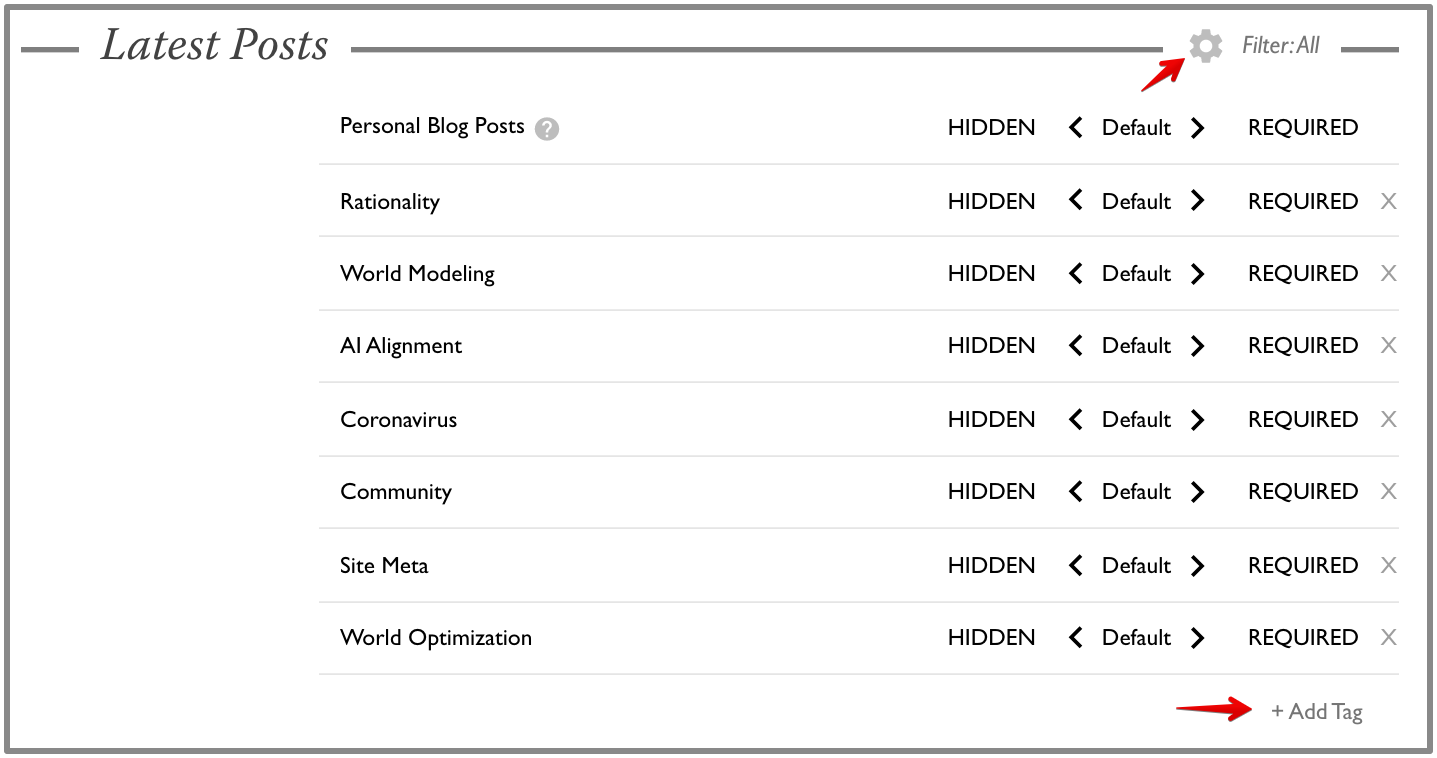Remove the Rationality tag filter
Image resolution: width=1437 pixels, height=758 pixels.
pyautogui.click(x=1388, y=202)
